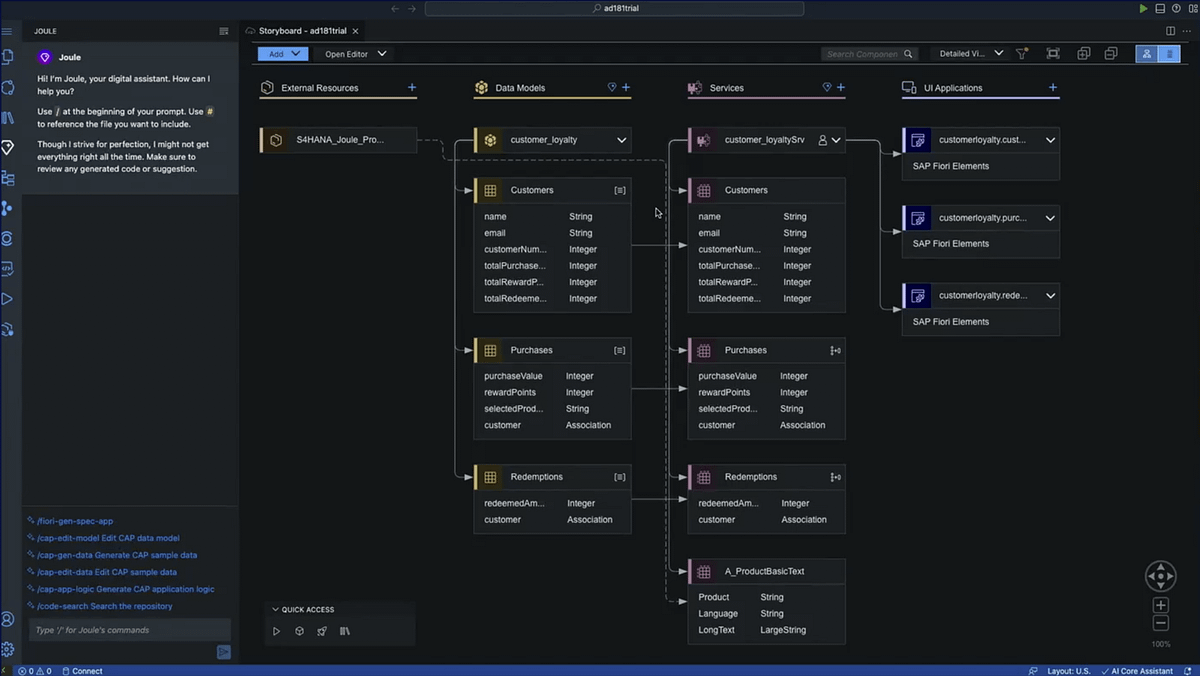
Task: Select the Storyboard - ad181trial tab
Action: click(301, 31)
